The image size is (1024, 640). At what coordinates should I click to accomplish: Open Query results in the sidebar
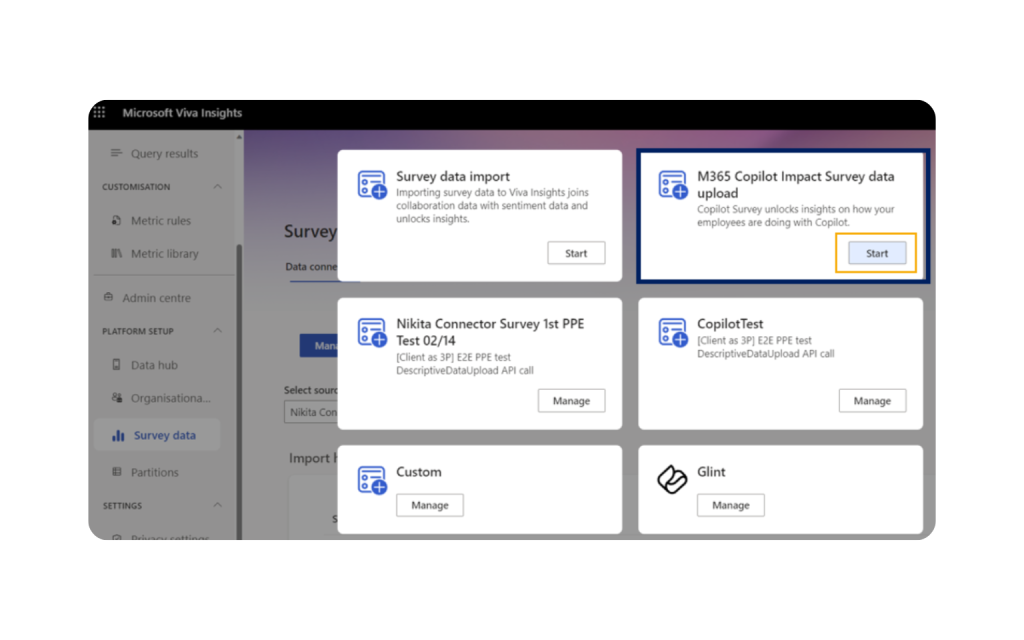coord(165,154)
